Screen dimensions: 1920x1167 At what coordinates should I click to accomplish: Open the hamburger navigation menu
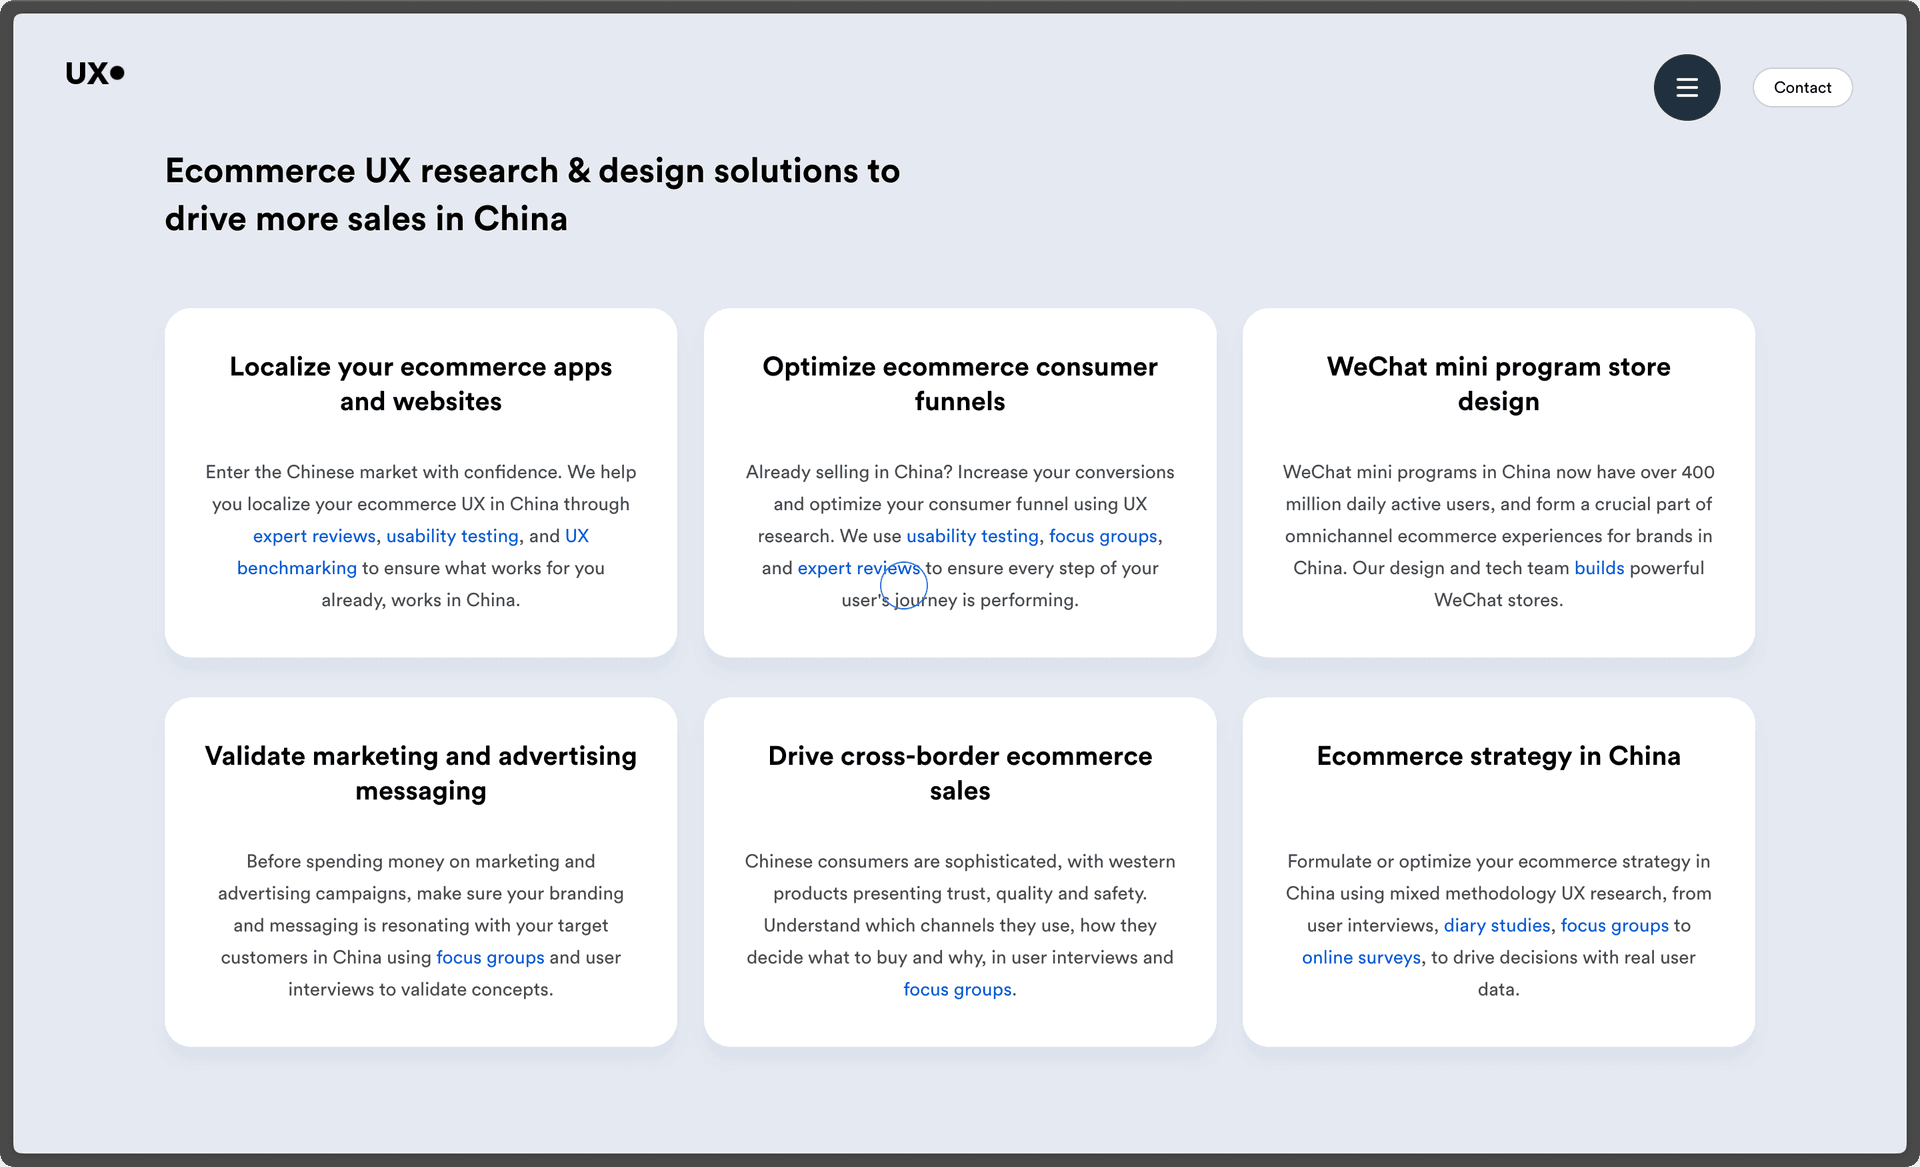[1687, 87]
